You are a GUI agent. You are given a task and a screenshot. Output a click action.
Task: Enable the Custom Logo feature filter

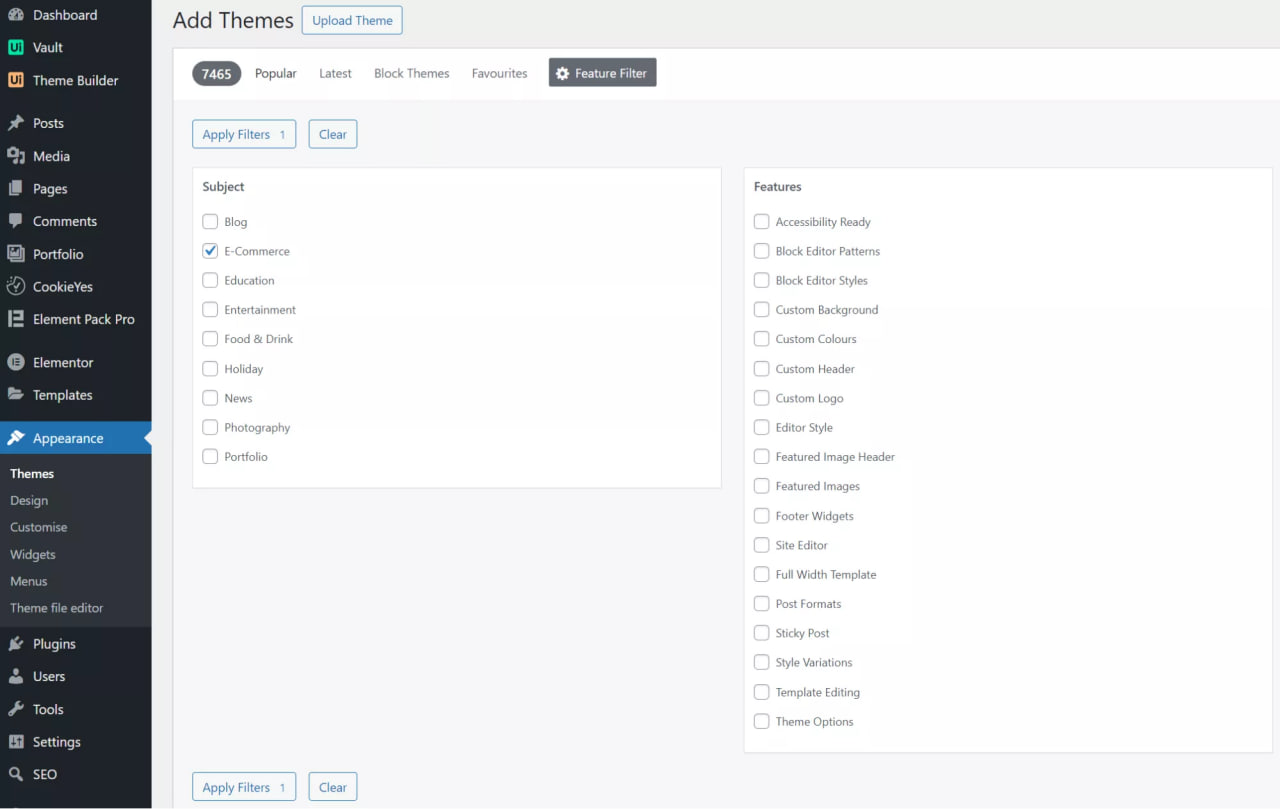(761, 398)
